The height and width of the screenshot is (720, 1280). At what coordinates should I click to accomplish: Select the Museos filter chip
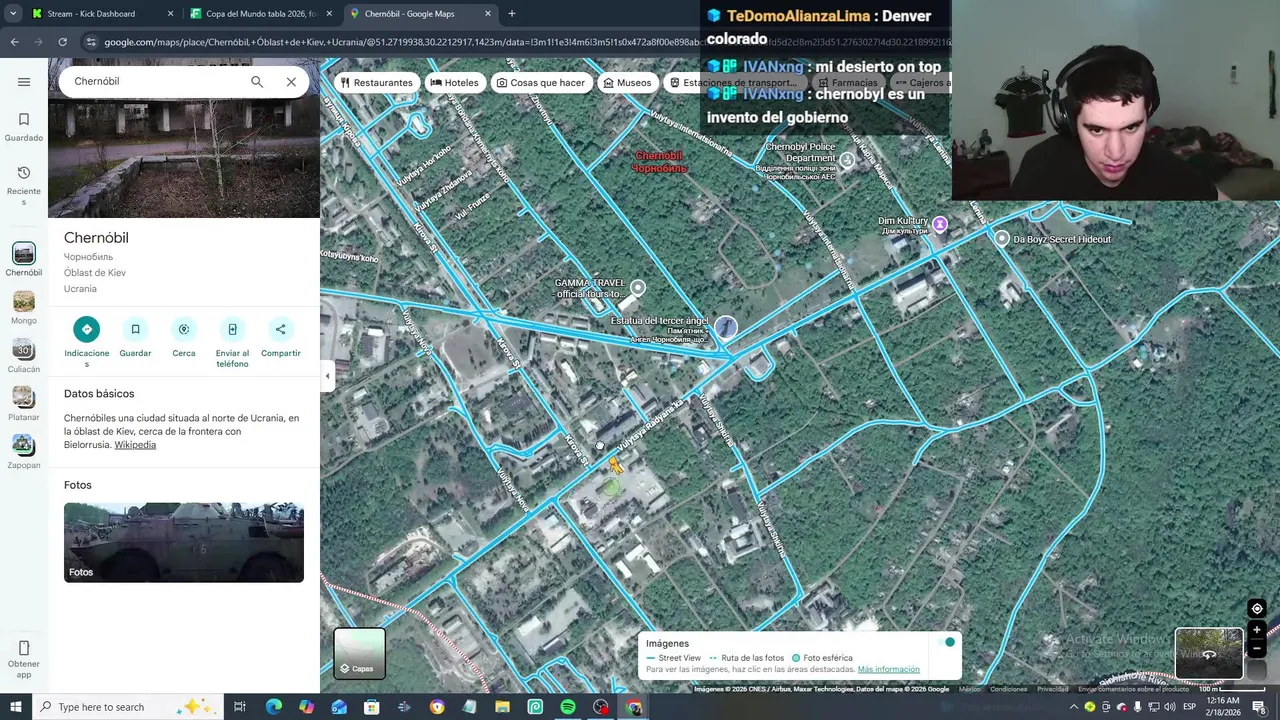click(628, 83)
